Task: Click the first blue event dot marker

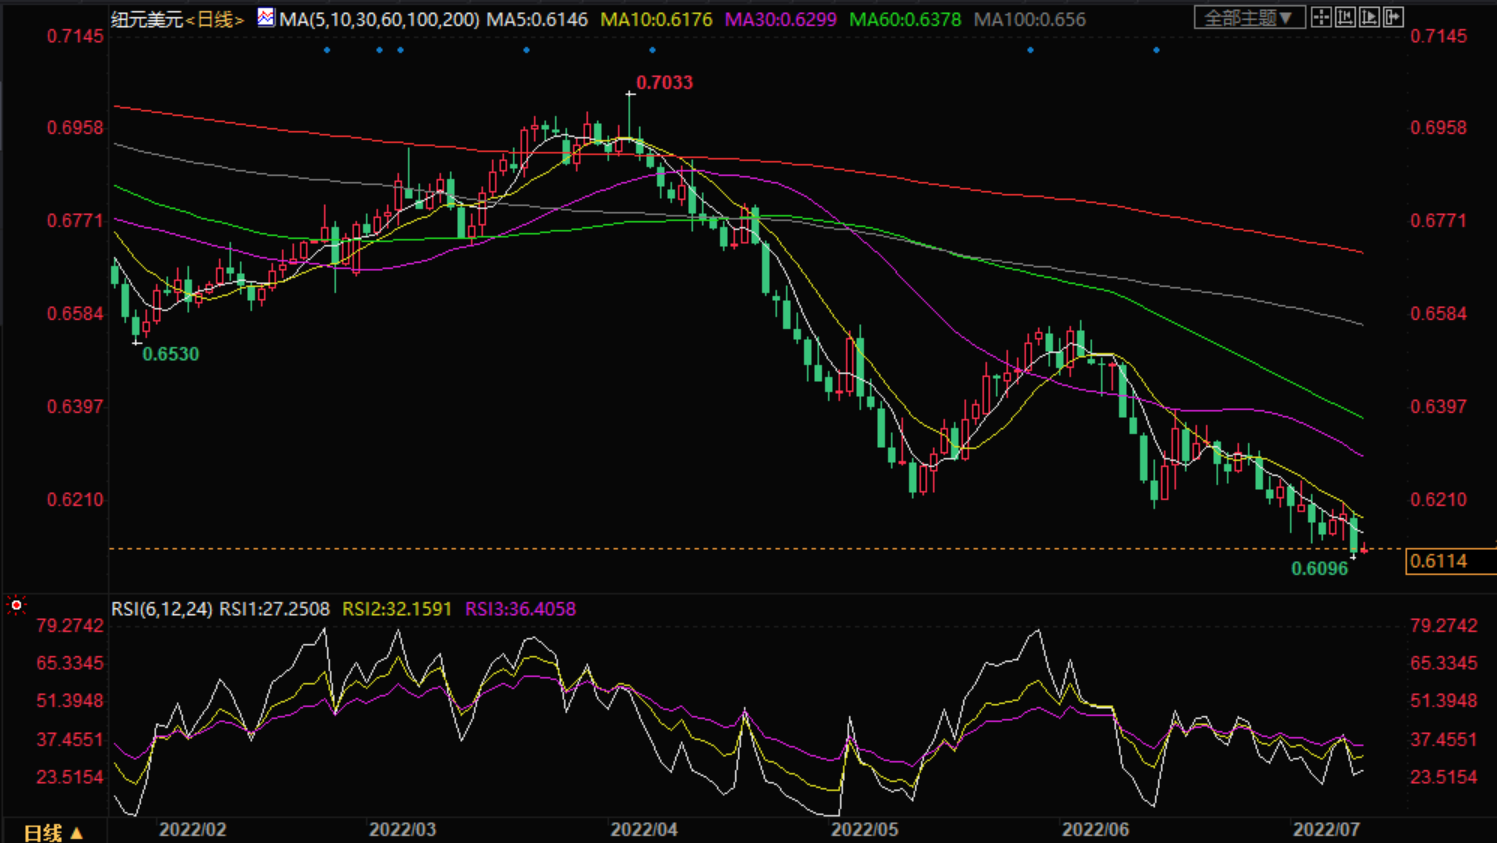Action: (327, 50)
